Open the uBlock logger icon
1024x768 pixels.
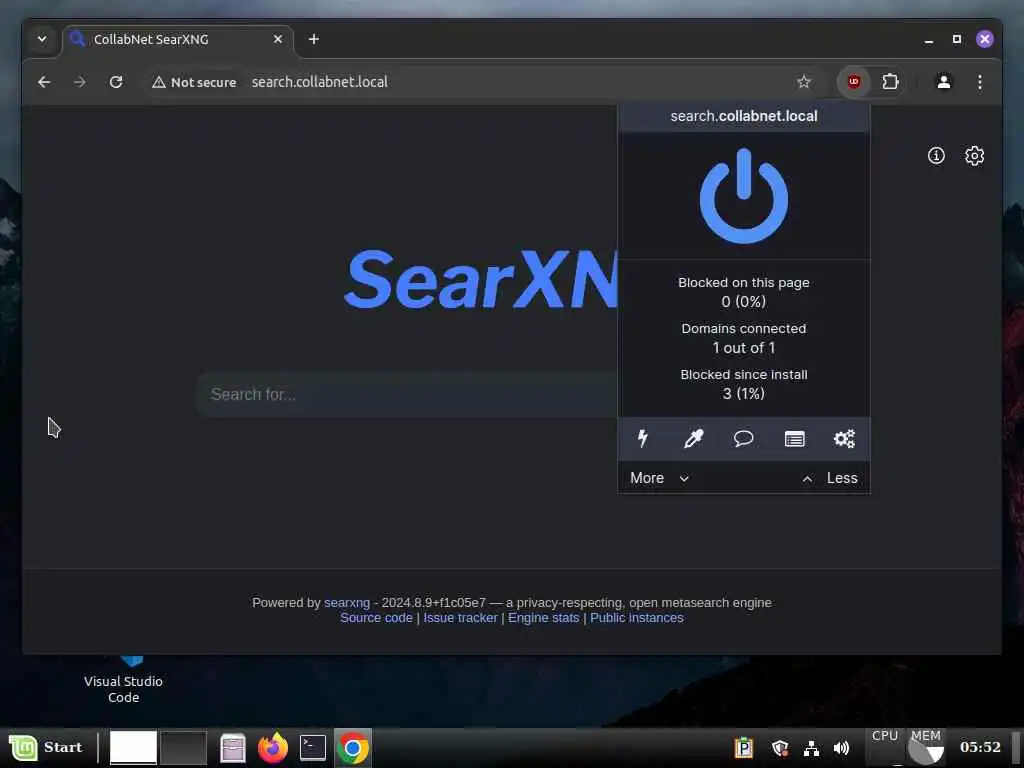tap(794, 438)
